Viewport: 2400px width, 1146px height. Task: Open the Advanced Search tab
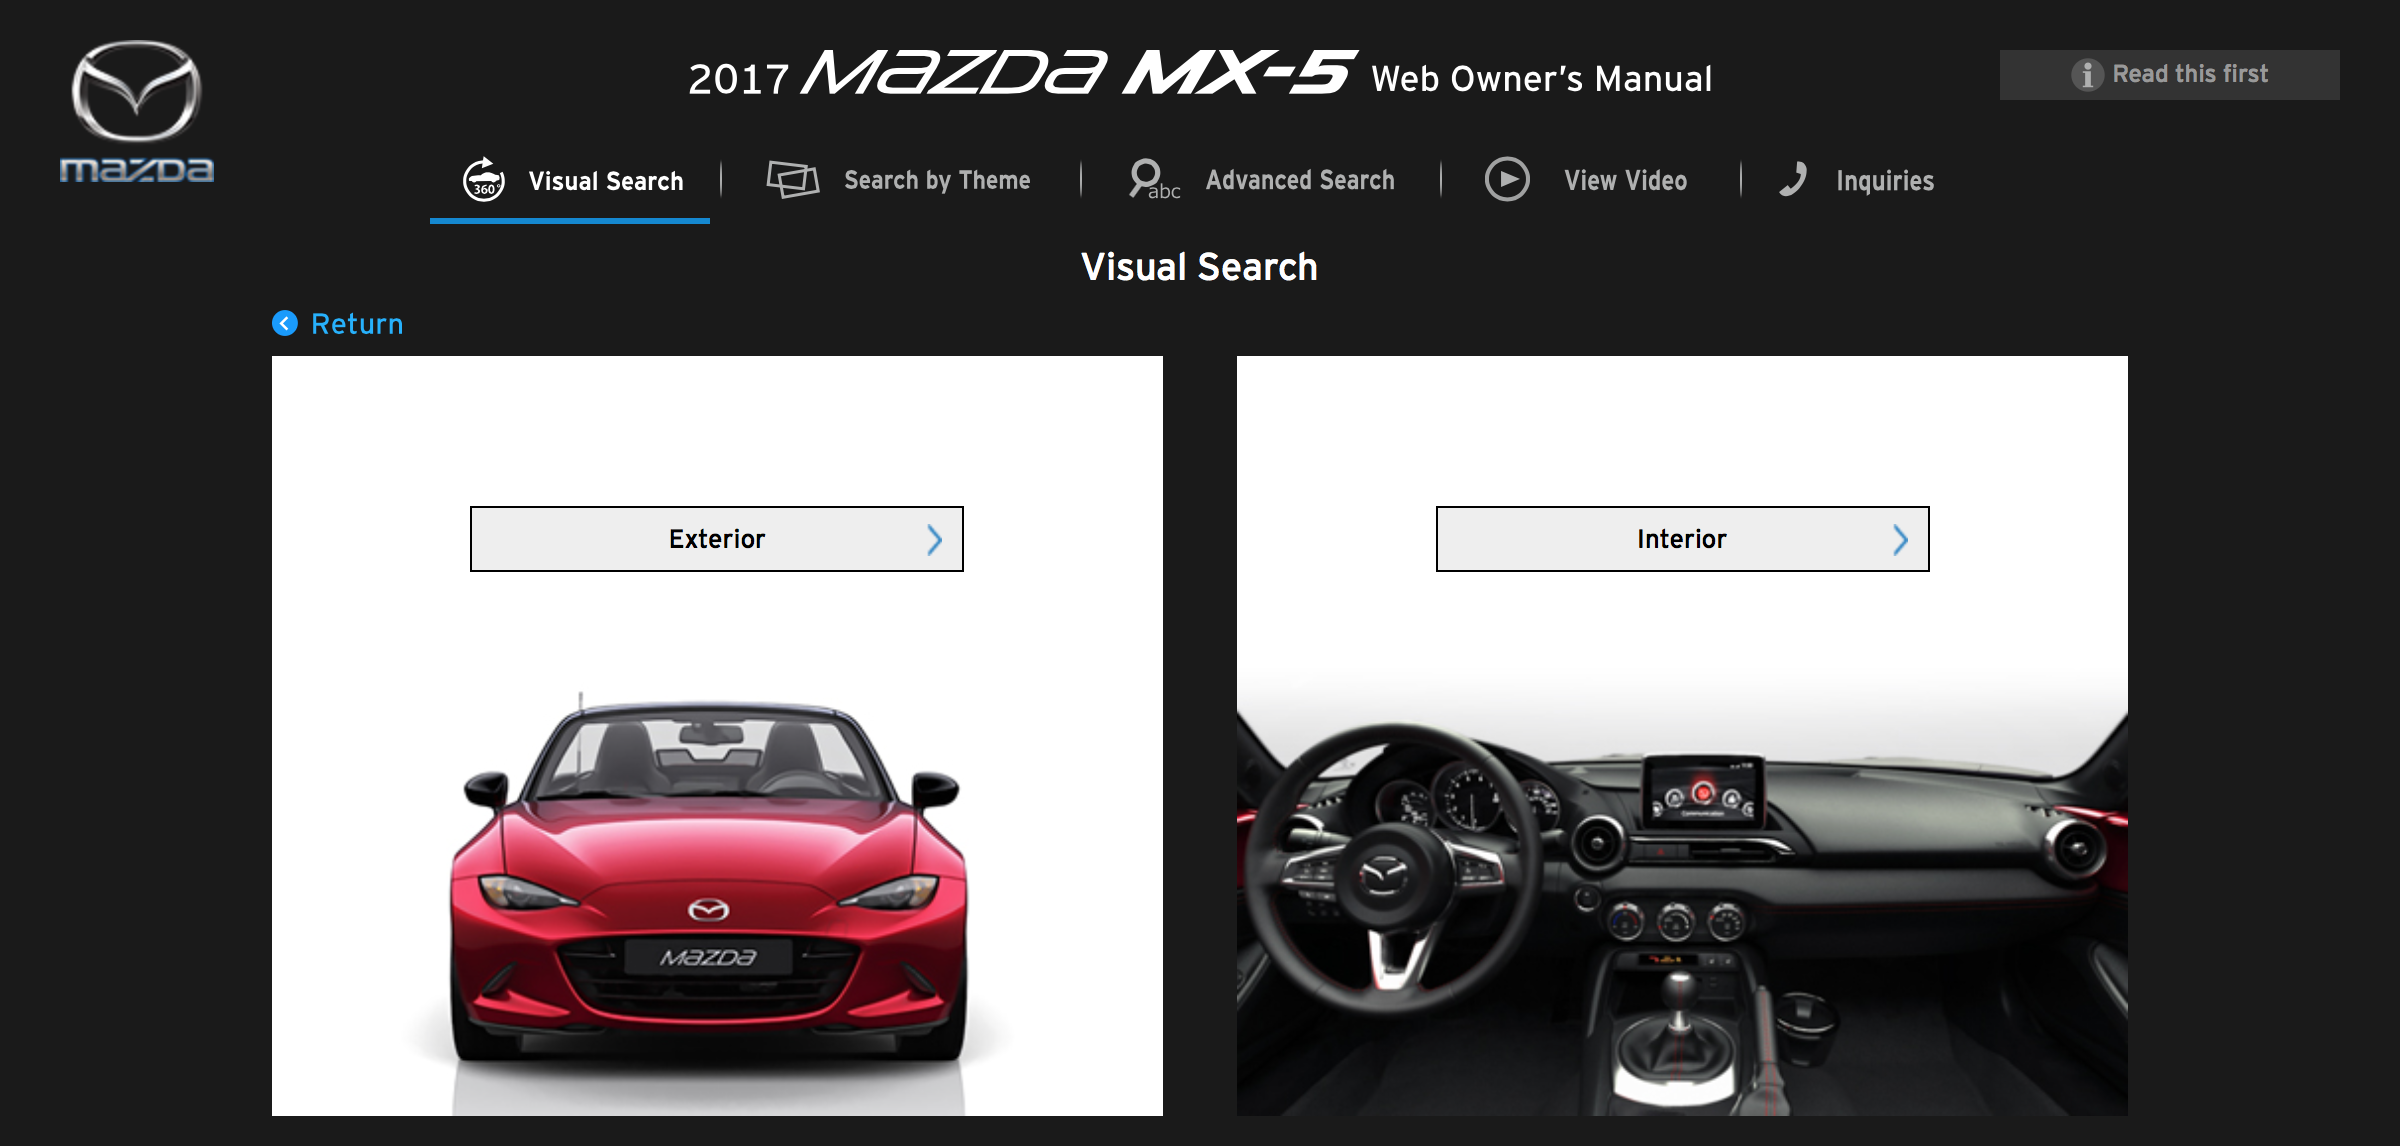coord(1261,181)
